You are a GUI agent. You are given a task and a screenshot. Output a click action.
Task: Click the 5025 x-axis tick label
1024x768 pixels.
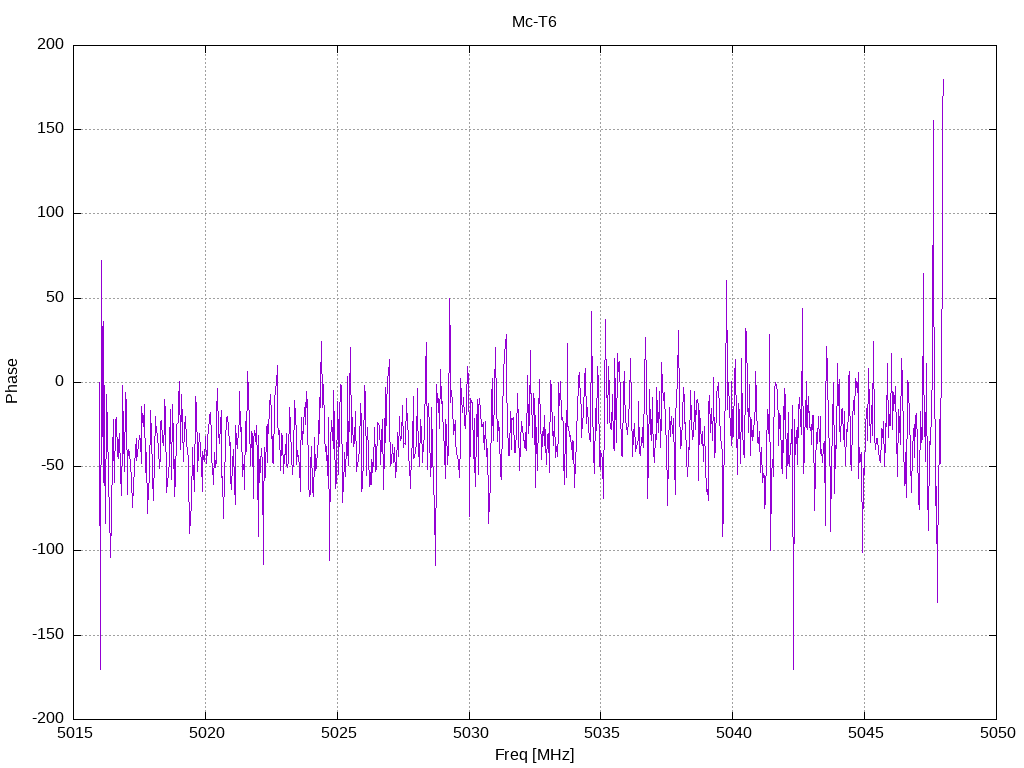337,733
